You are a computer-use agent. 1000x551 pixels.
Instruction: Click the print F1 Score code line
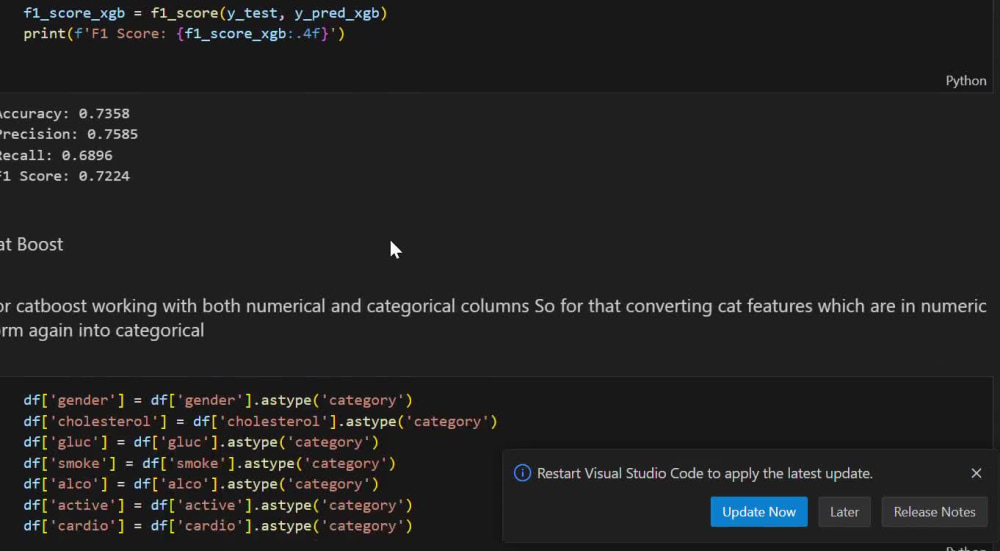pyautogui.click(x=184, y=34)
